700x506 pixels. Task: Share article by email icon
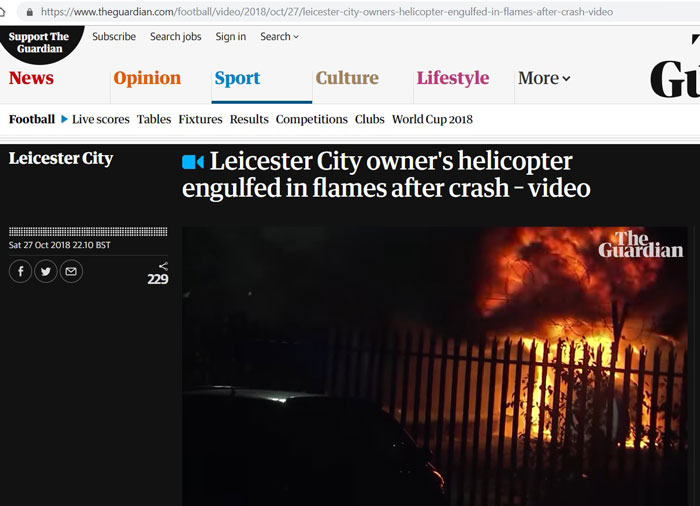coord(71,271)
